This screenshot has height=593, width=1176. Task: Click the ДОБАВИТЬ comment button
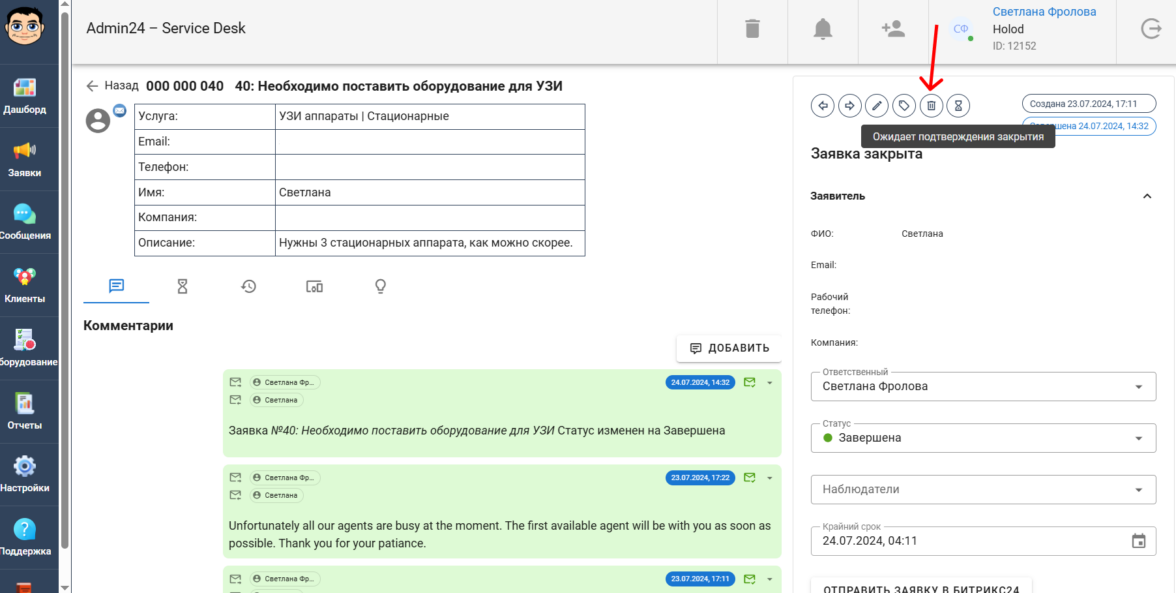tap(729, 348)
